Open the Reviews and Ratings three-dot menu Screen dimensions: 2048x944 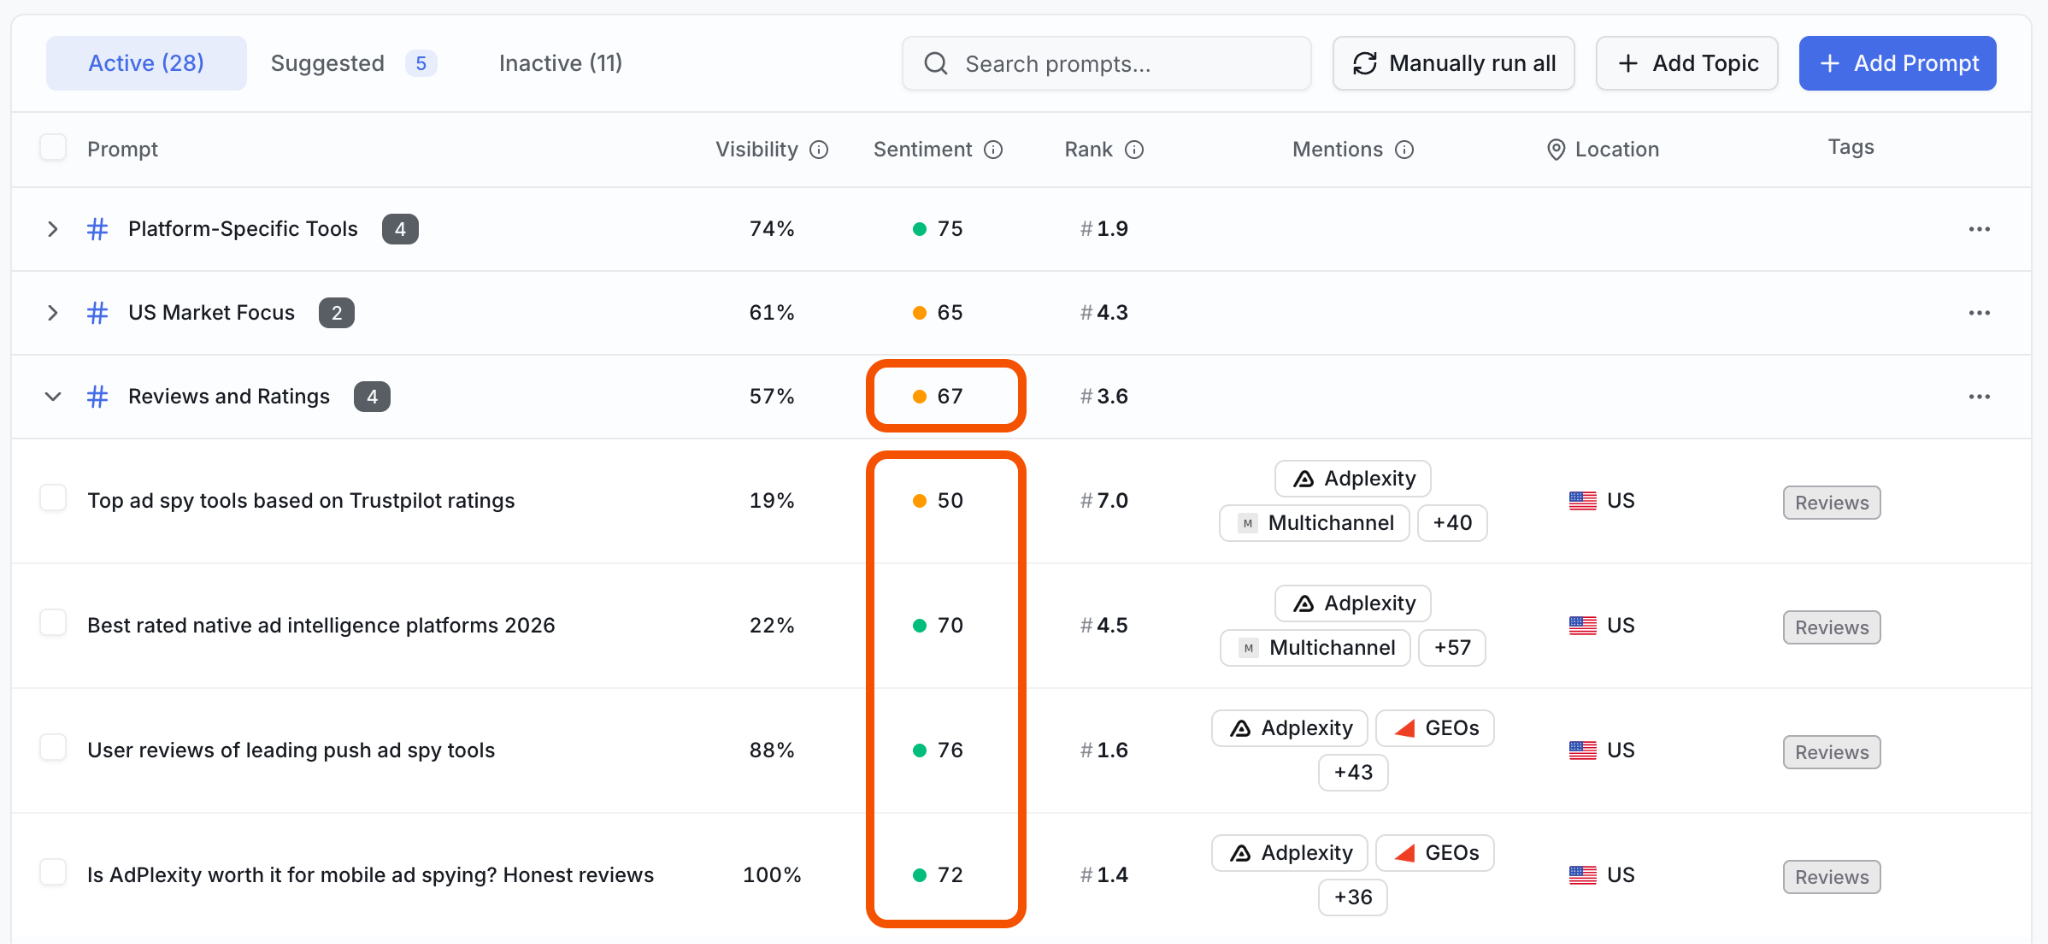click(x=1979, y=397)
